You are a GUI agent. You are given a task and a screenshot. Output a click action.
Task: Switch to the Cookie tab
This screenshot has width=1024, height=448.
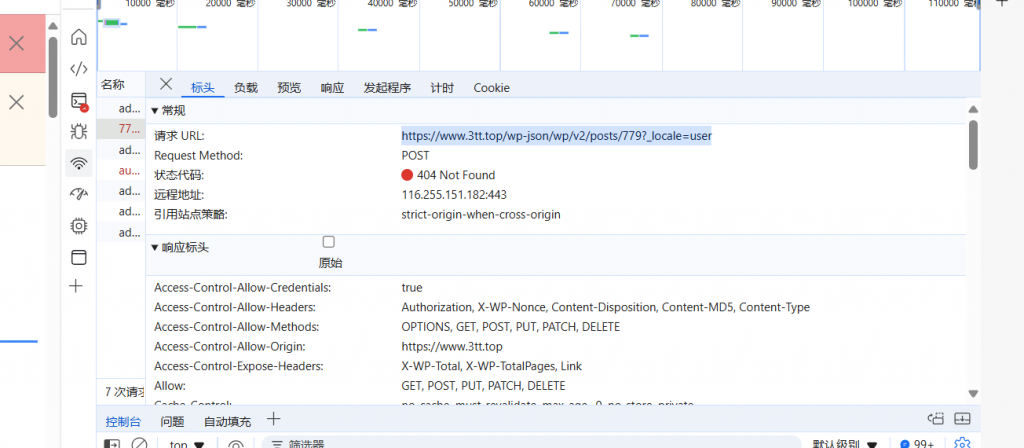(x=492, y=88)
